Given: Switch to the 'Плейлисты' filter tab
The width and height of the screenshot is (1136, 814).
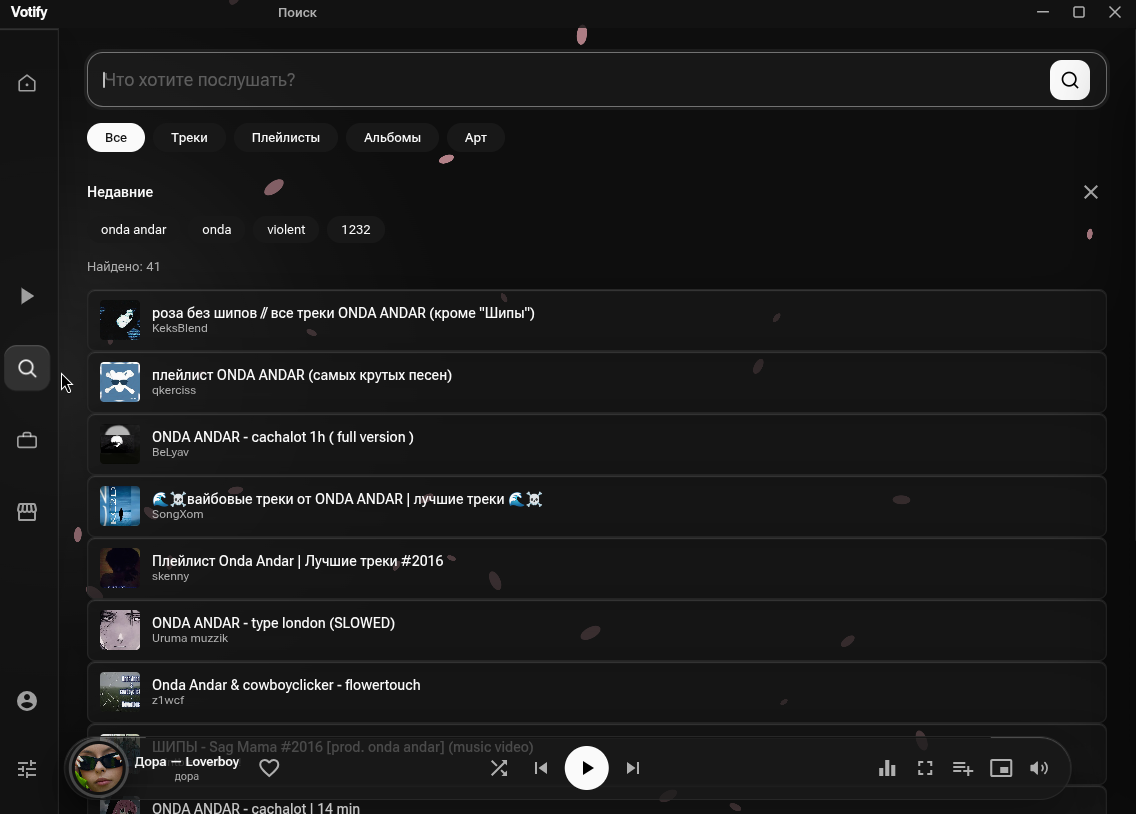Looking at the screenshot, I should click(x=285, y=138).
